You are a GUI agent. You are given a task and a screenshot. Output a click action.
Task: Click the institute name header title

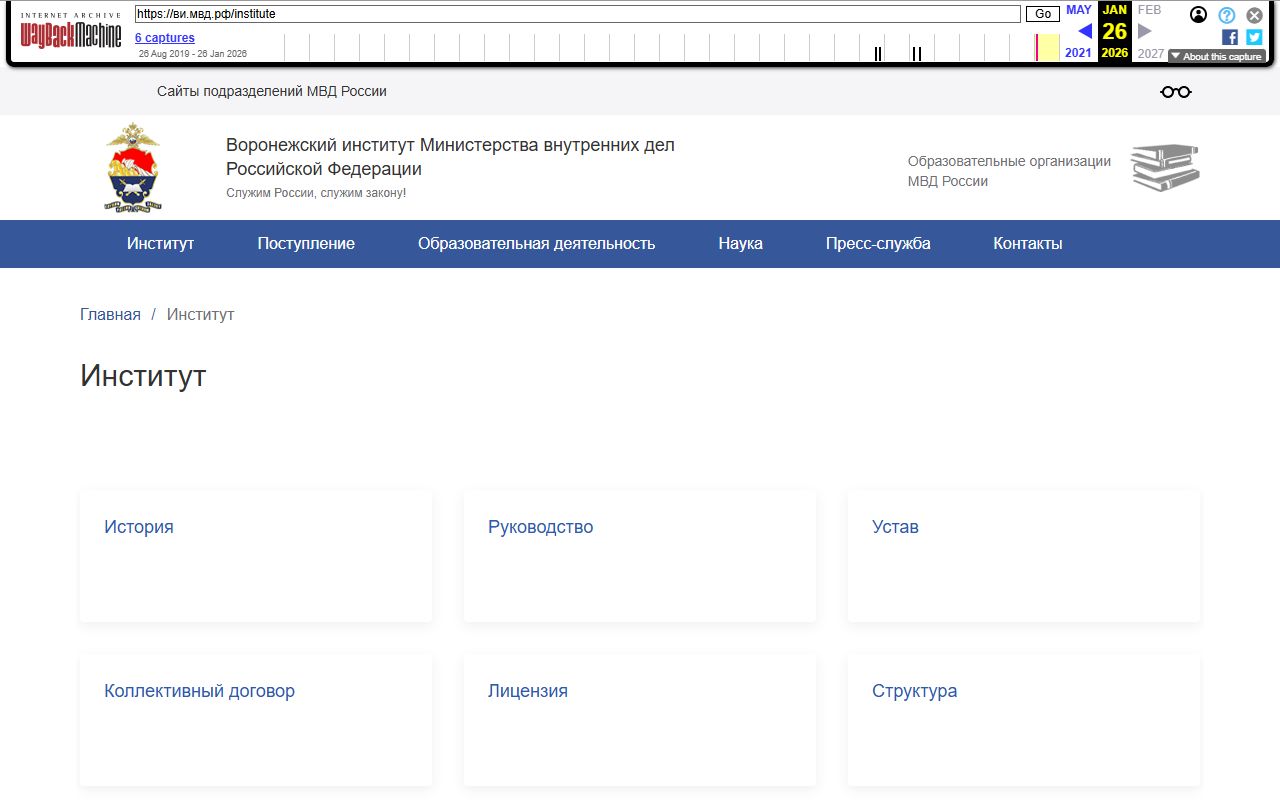(450, 157)
